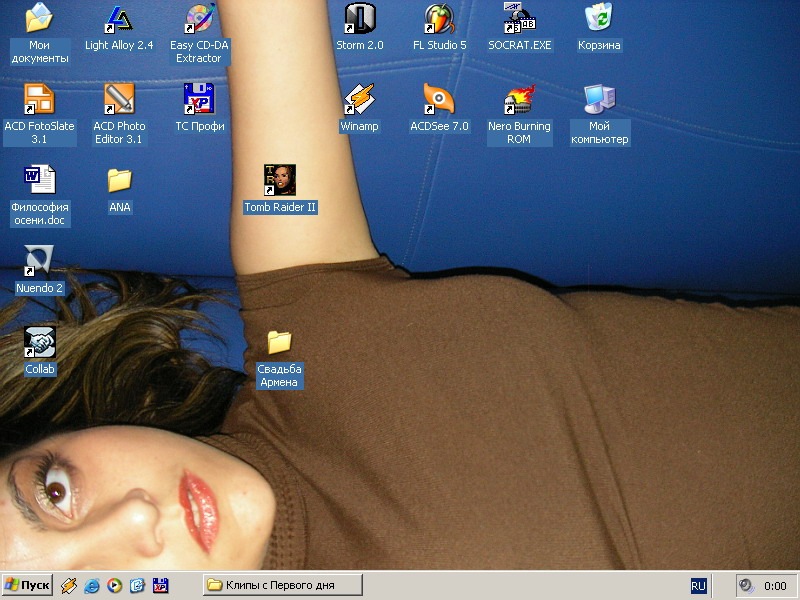Select the ACDSee 7.0 desktop icon
The image size is (800, 600).
tap(439, 100)
